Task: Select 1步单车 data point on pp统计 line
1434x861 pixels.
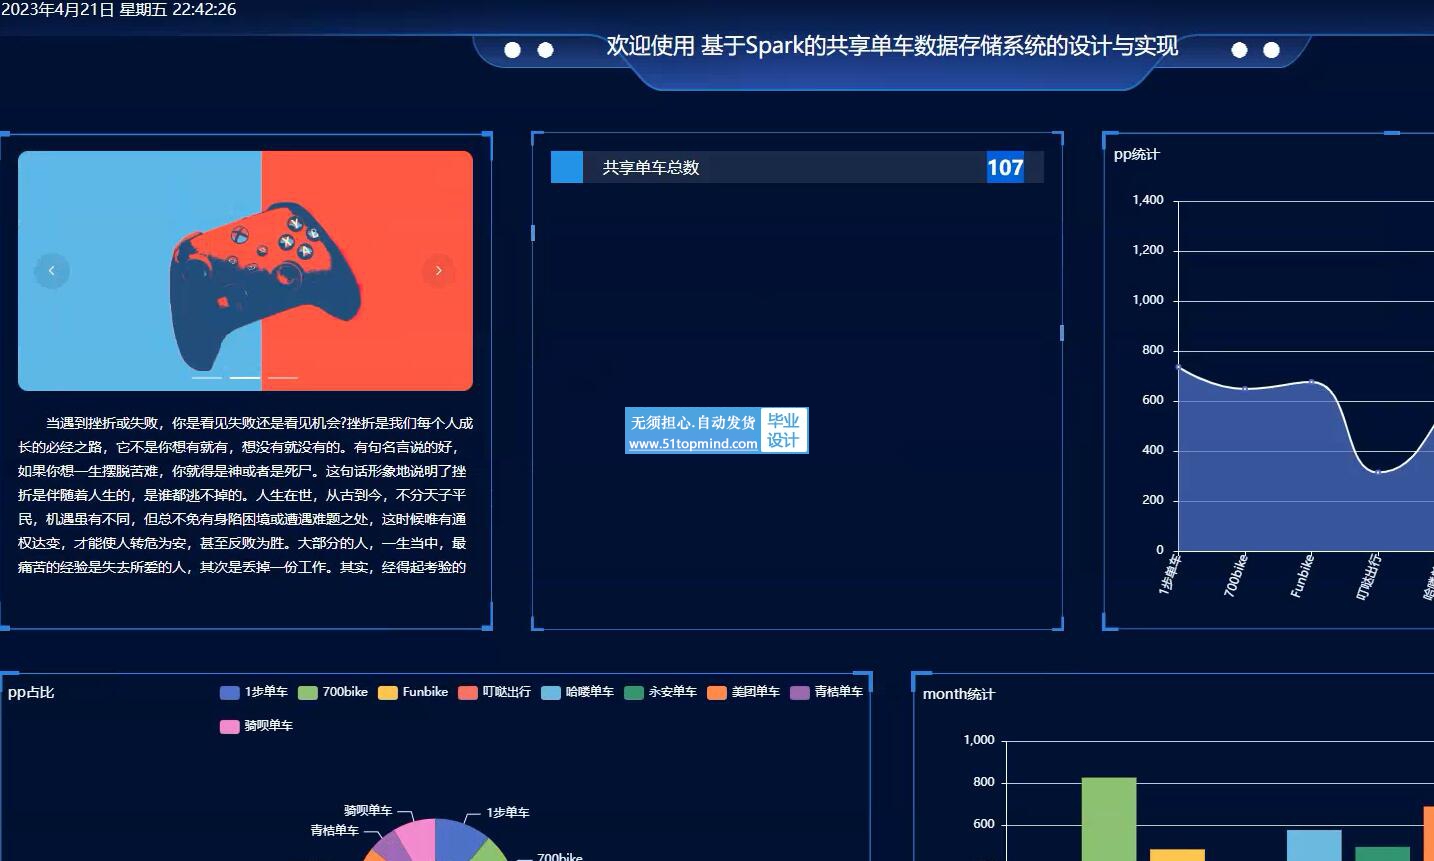Action: click(1179, 367)
